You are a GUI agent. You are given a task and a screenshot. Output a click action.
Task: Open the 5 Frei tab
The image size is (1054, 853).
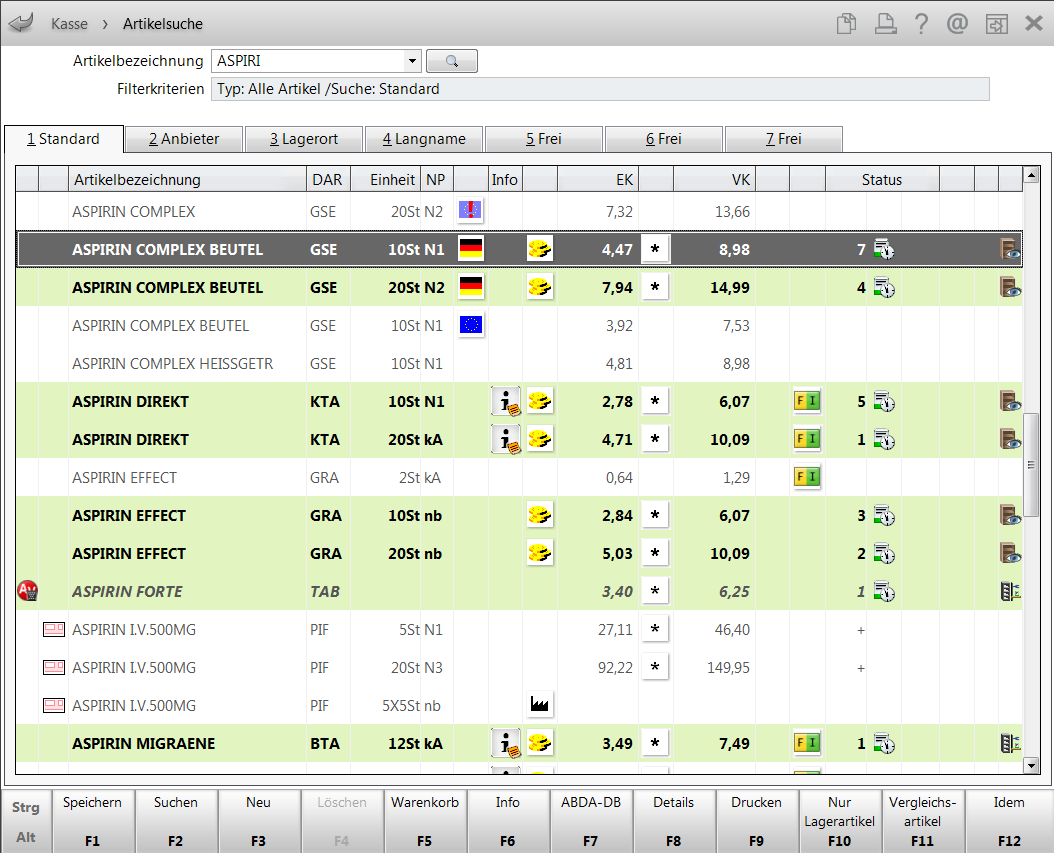pyautogui.click(x=544, y=139)
